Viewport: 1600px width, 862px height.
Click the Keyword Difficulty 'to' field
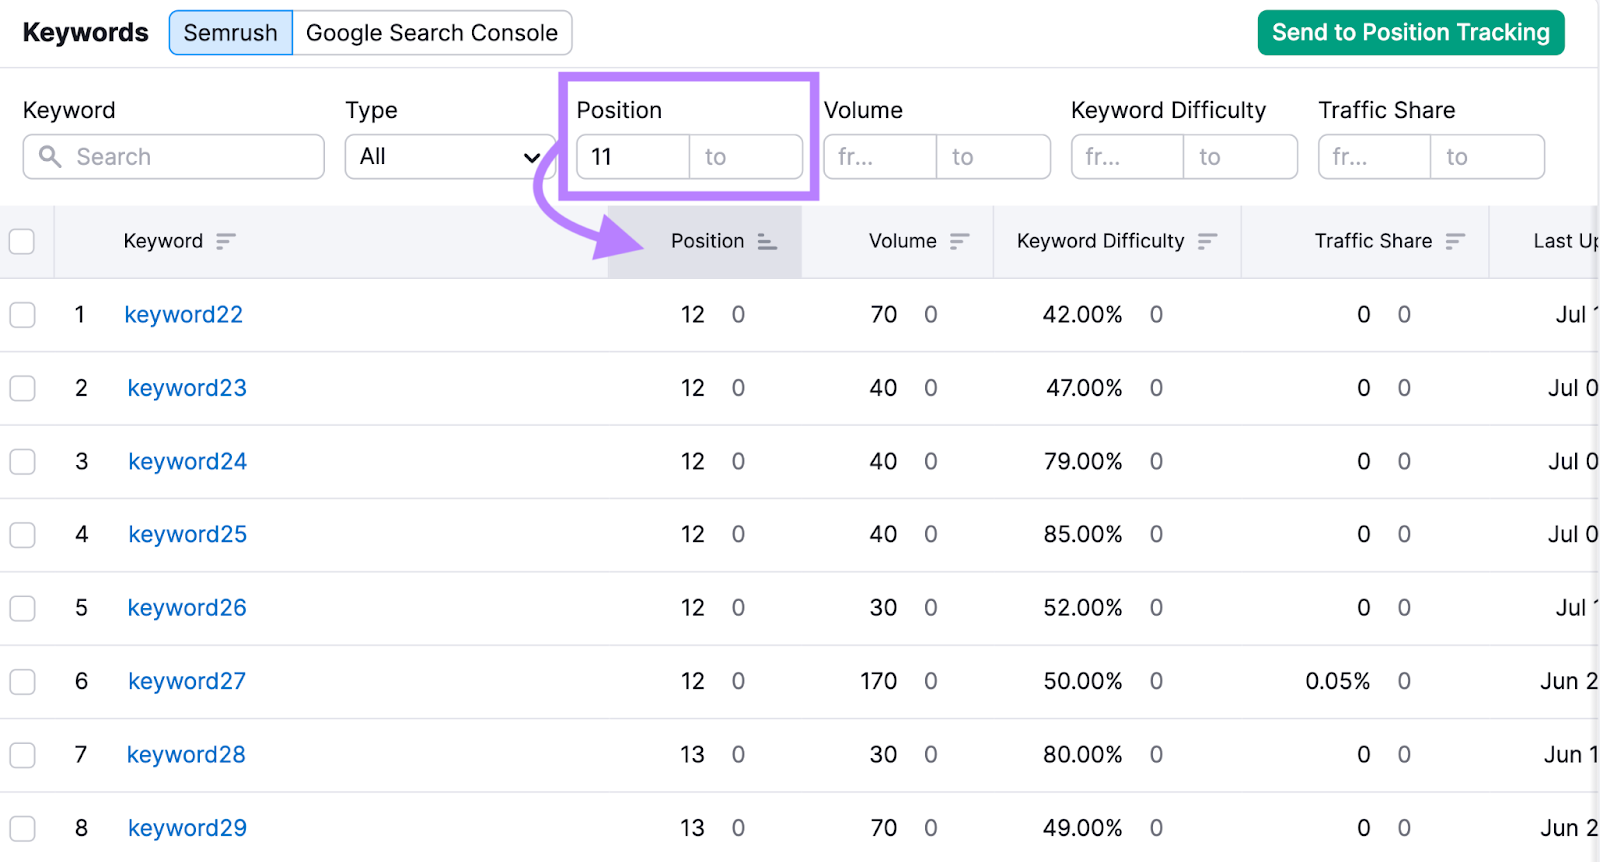1240,157
